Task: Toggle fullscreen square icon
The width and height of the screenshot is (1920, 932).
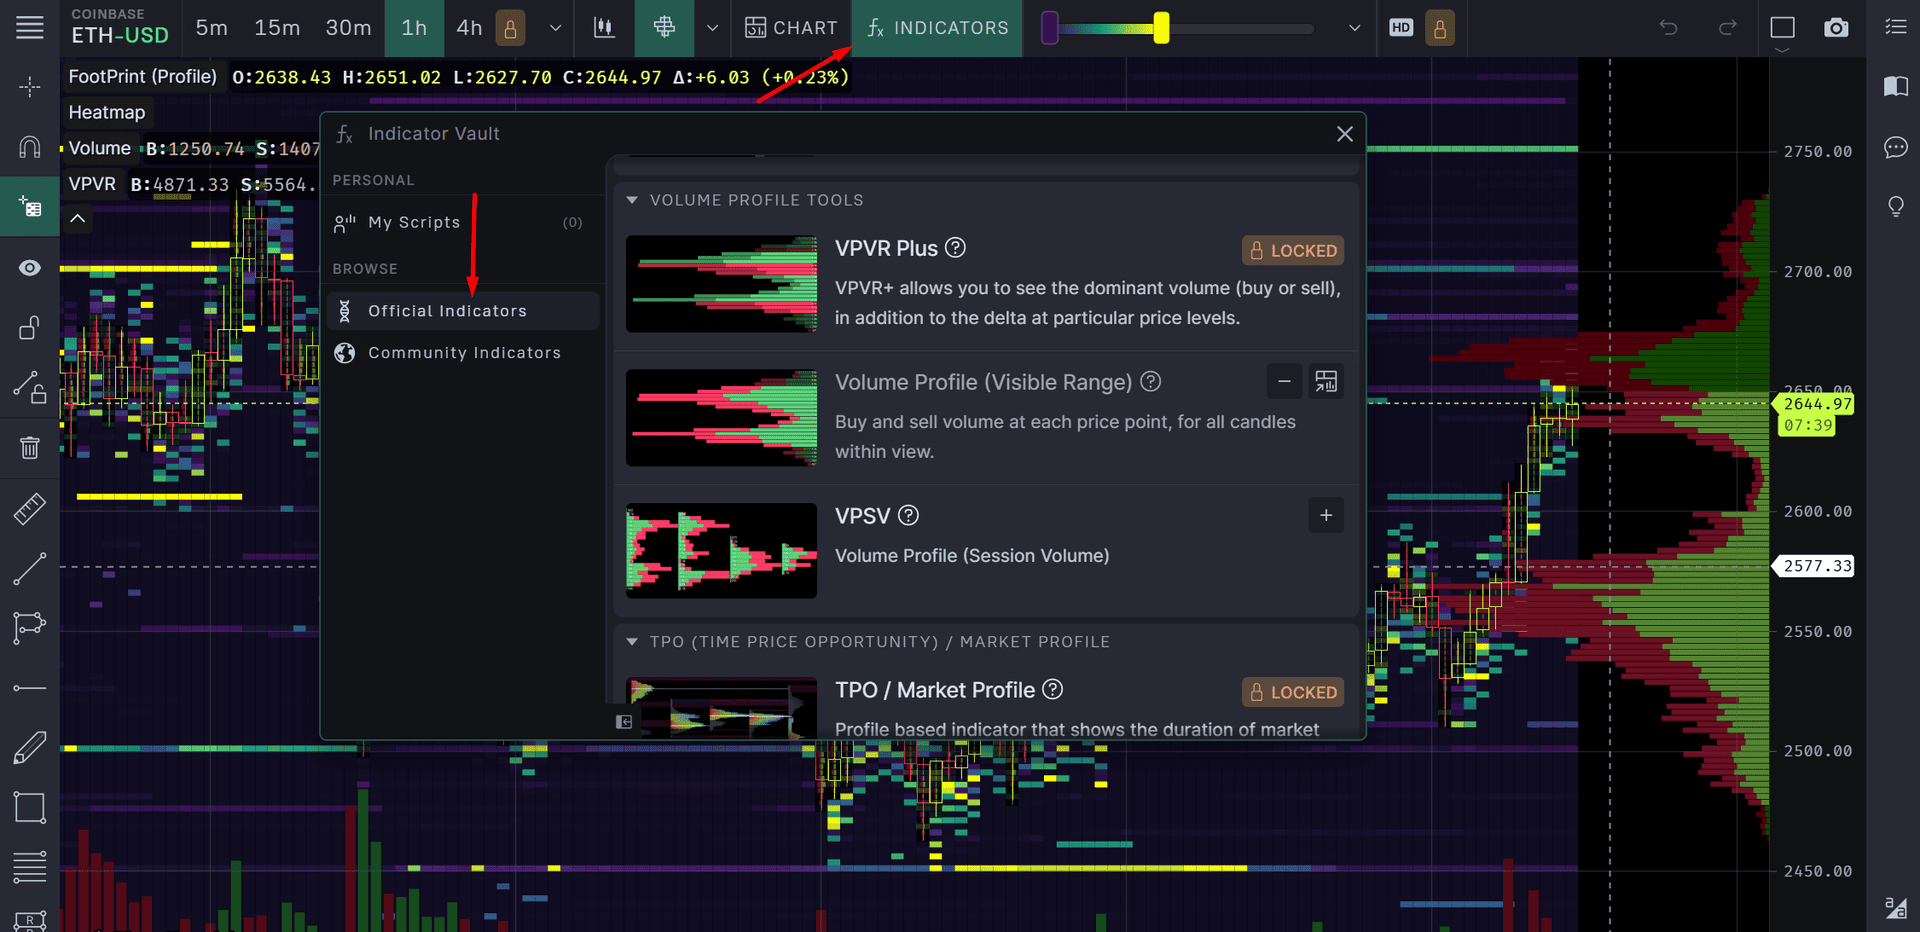Action: click(1782, 28)
